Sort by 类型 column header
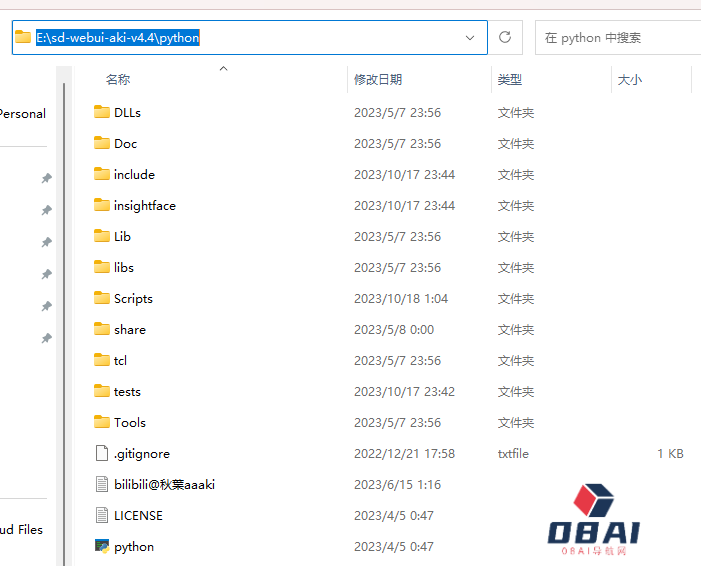This screenshot has width=701, height=566. pos(510,80)
